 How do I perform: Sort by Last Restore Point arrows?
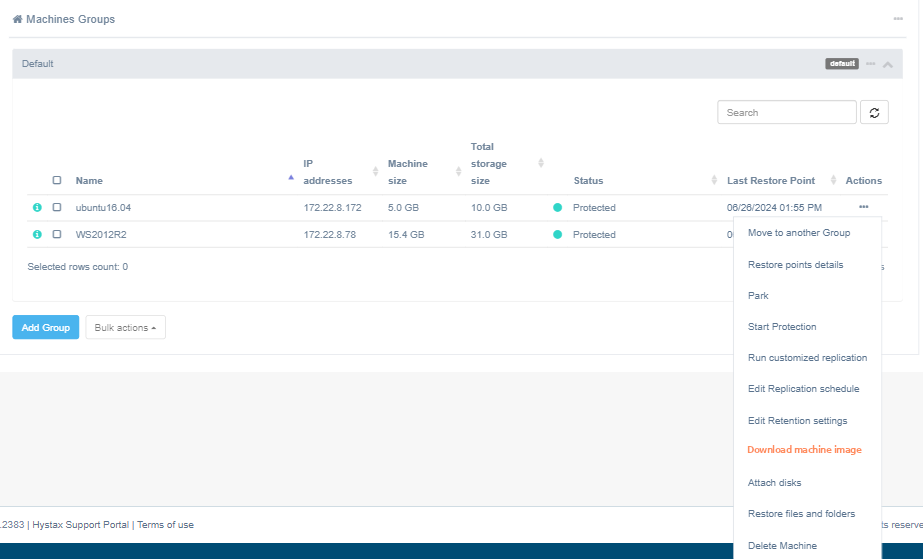[x=833, y=180]
